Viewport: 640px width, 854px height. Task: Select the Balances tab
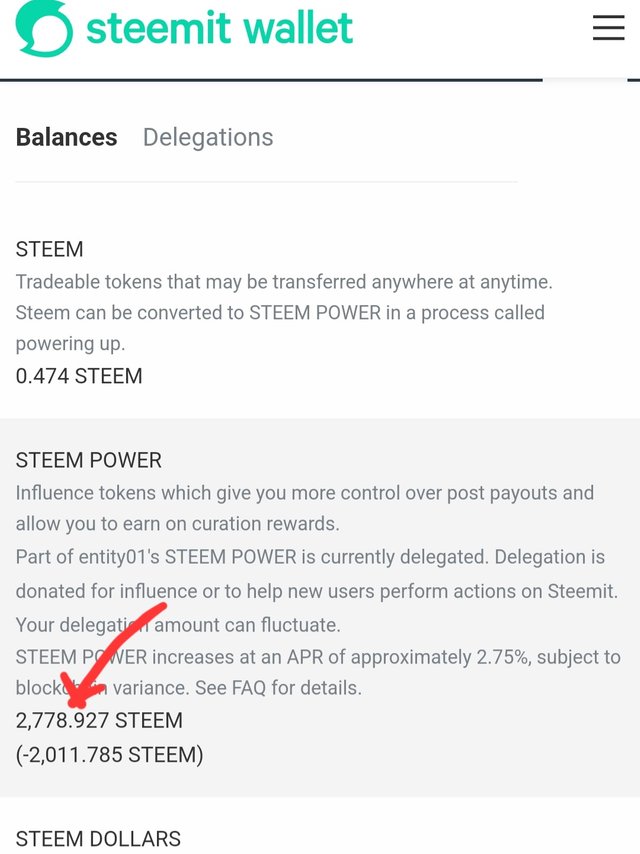tap(66, 137)
